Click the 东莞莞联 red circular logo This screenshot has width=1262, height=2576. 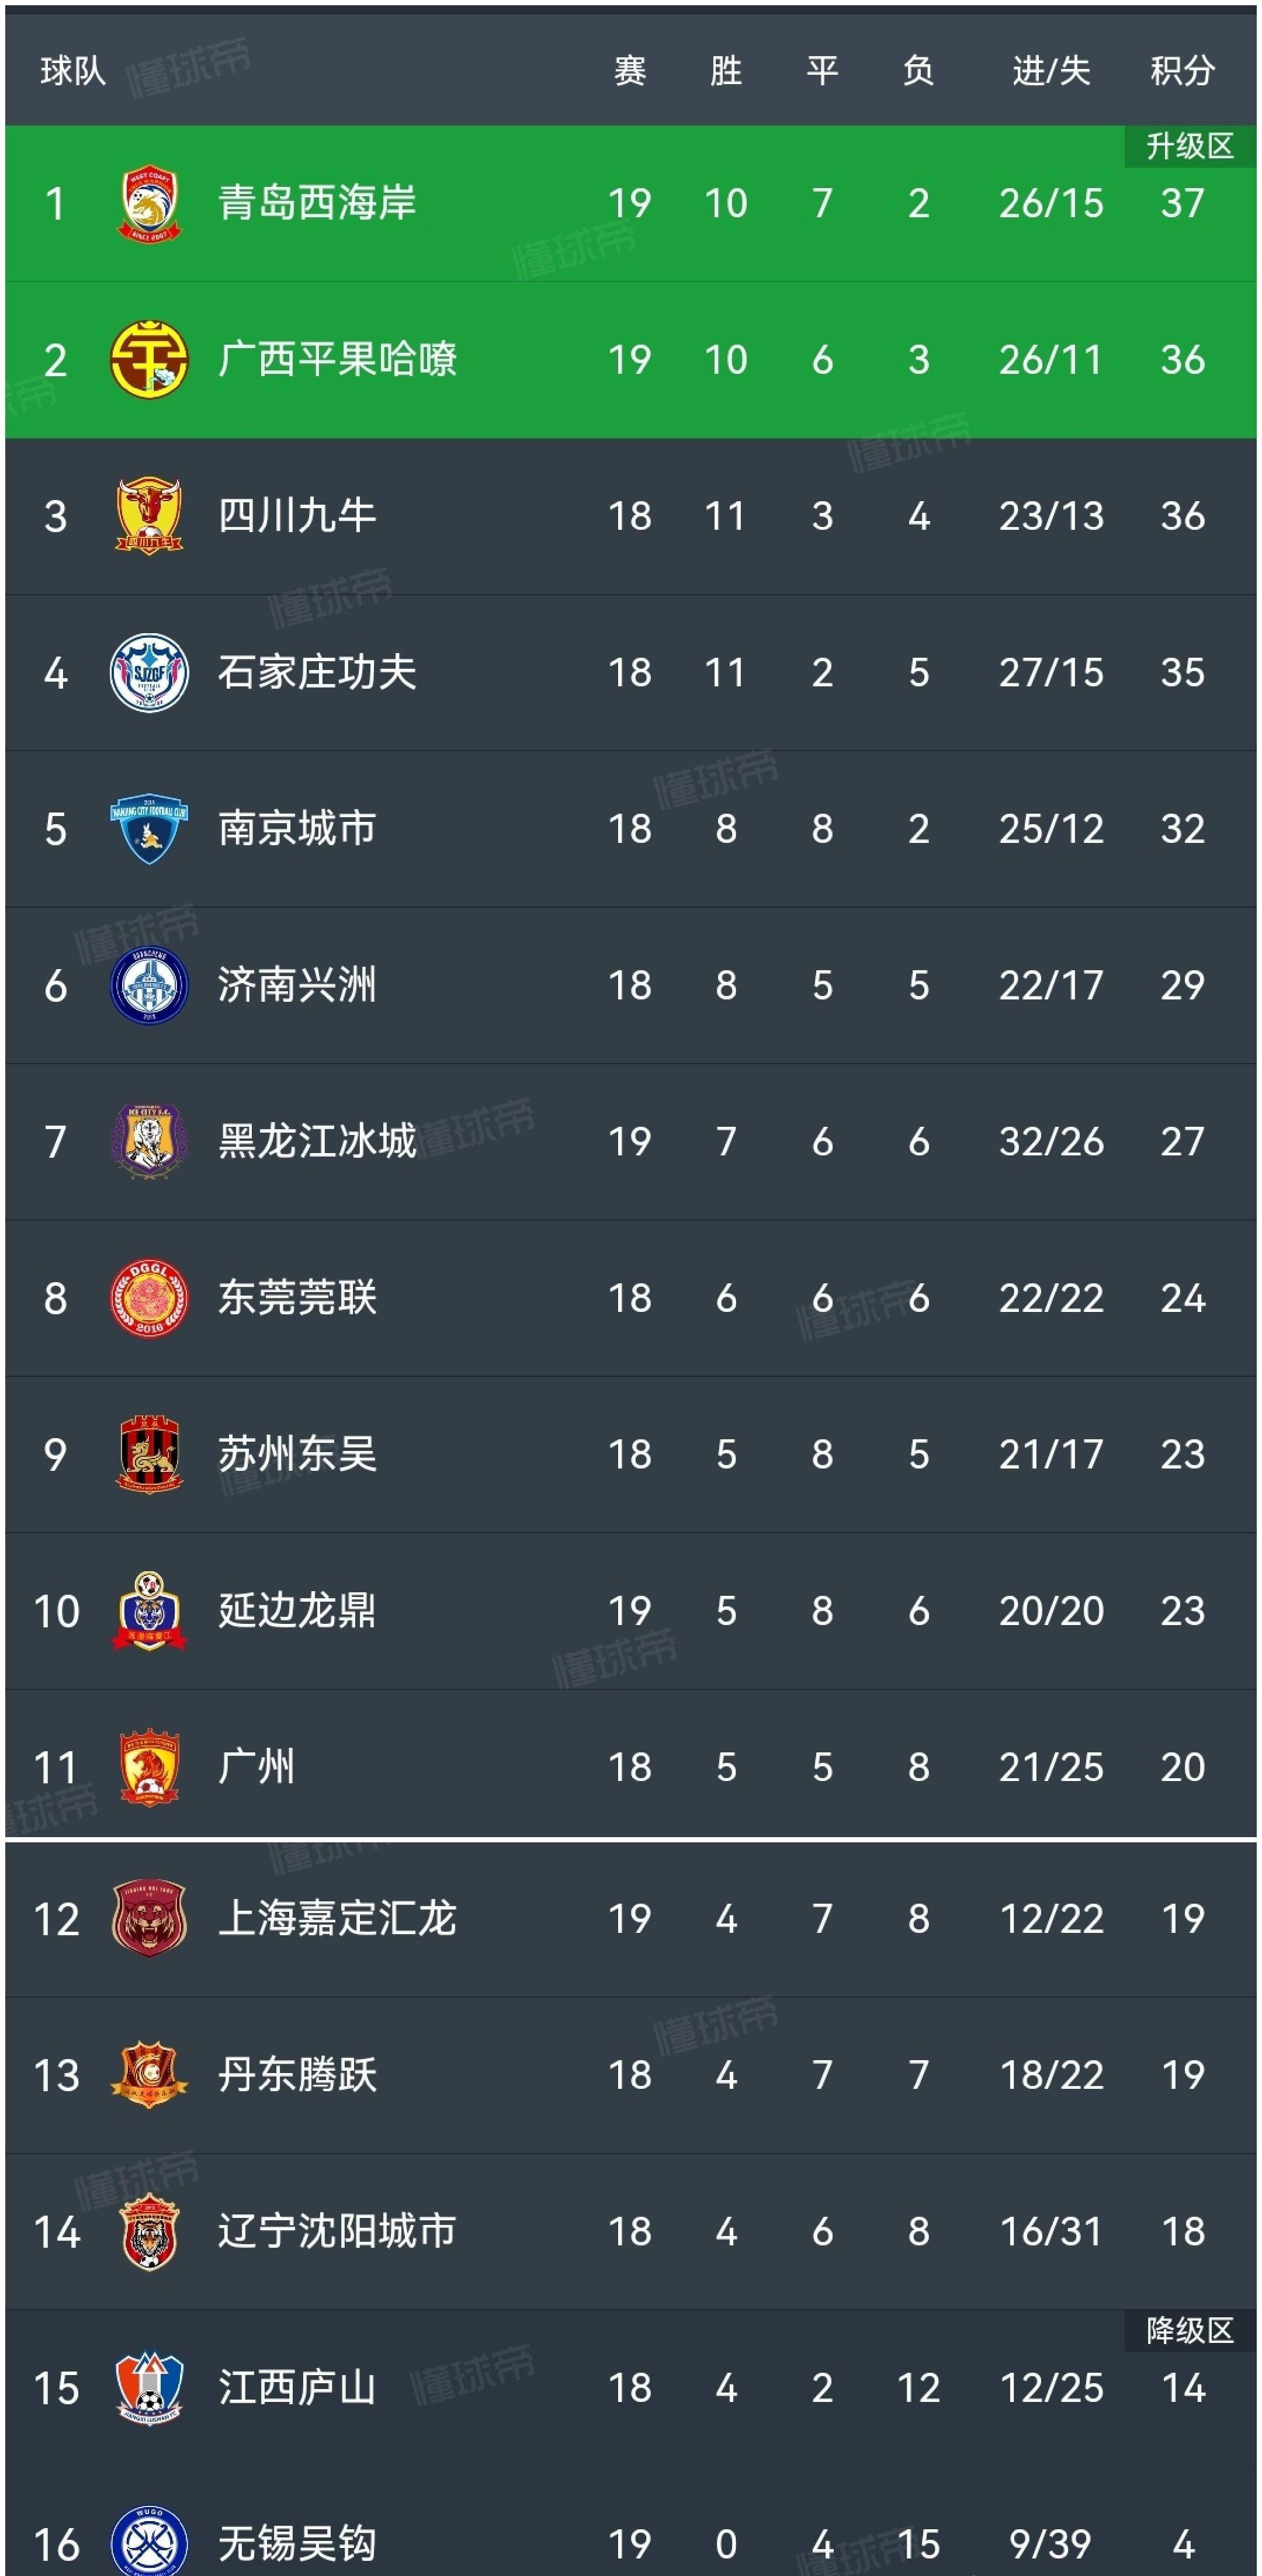[149, 1298]
